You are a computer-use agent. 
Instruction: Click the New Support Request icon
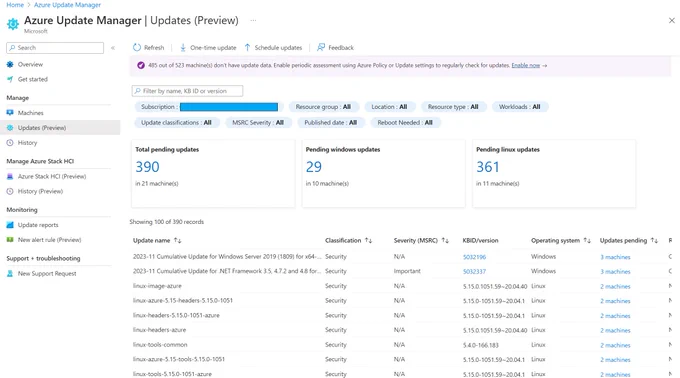click(10, 274)
